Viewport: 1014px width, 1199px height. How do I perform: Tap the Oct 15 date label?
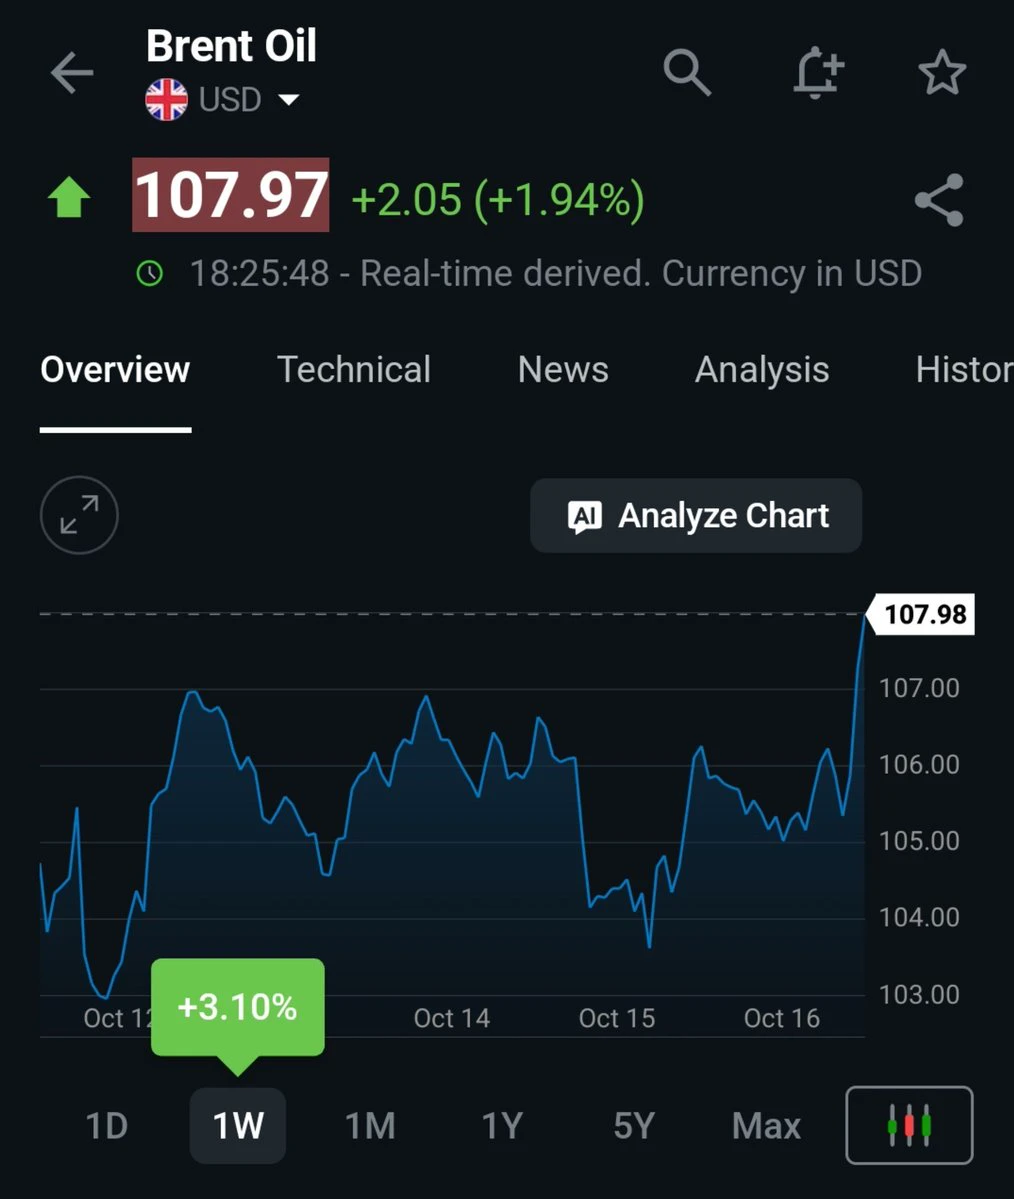[x=616, y=1018]
